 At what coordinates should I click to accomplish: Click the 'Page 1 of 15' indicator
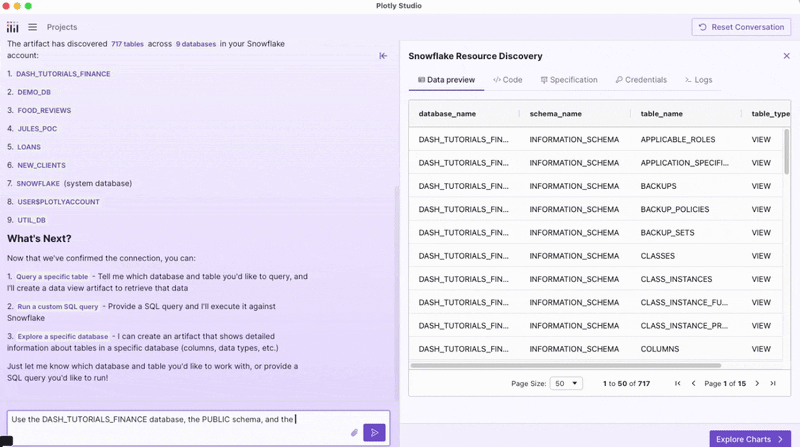[725, 383]
